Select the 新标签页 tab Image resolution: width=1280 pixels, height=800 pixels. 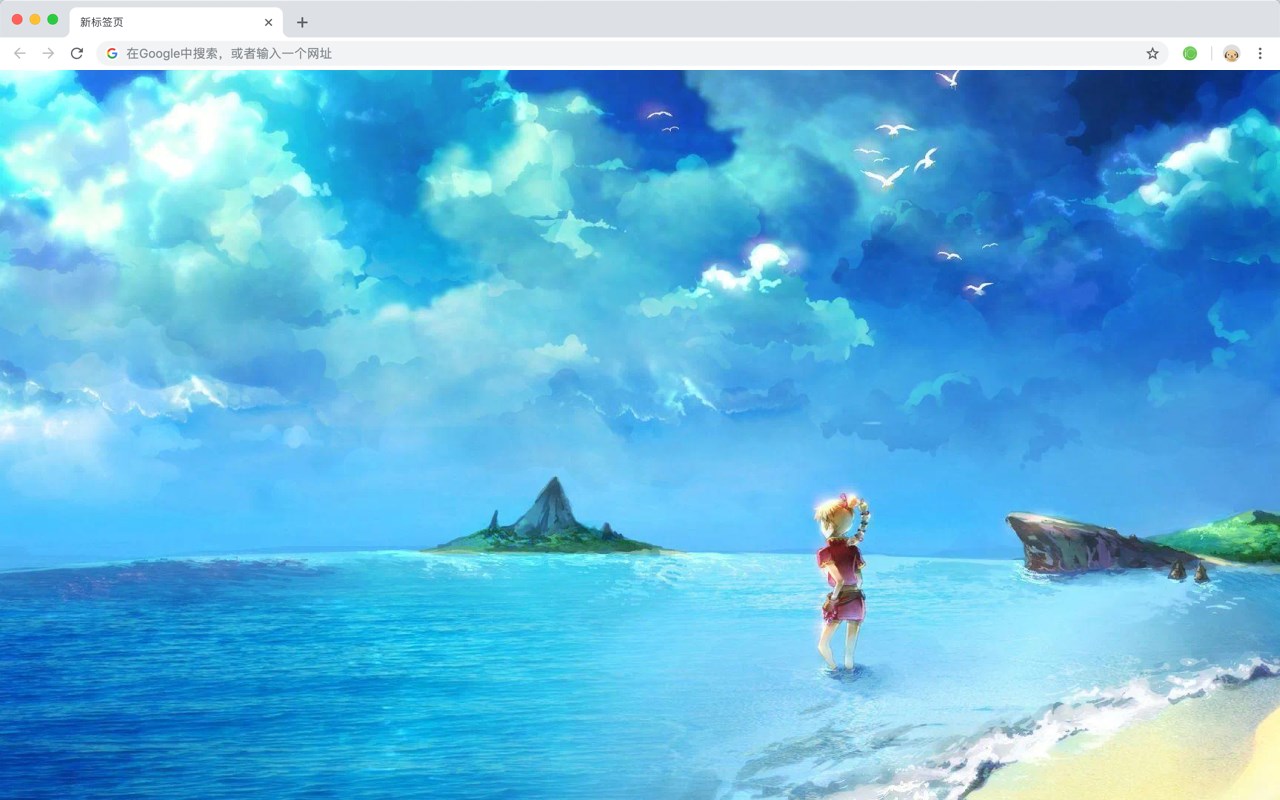click(x=175, y=22)
